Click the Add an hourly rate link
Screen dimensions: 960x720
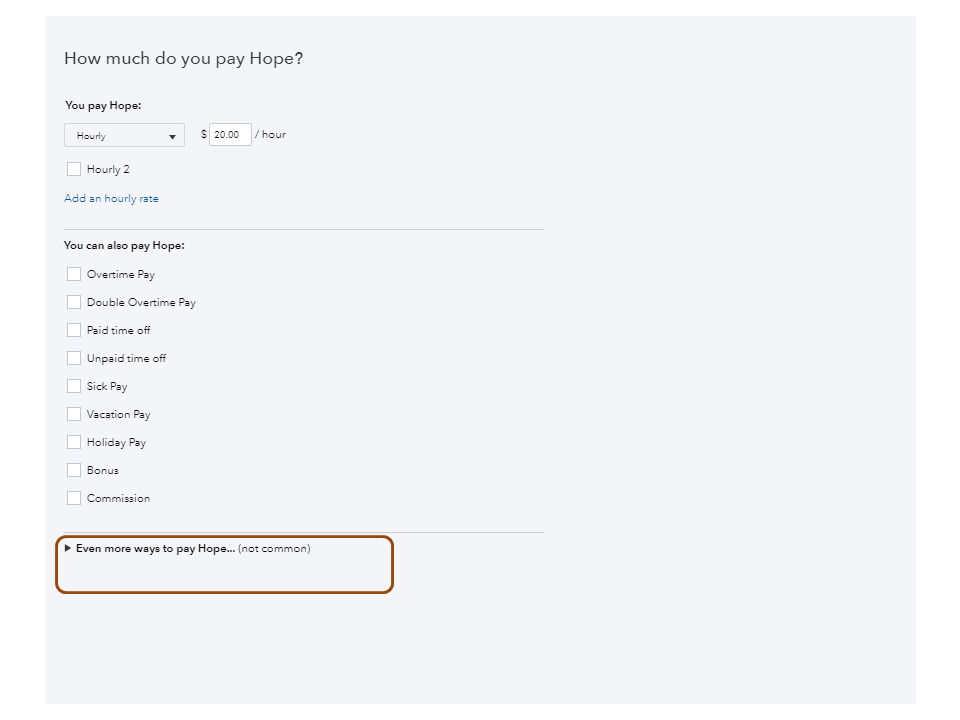pyautogui.click(x=111, y=199)
